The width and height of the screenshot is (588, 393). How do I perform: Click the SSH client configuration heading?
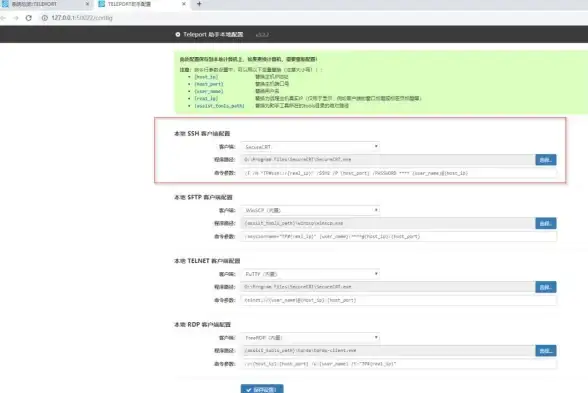point(202,134)
